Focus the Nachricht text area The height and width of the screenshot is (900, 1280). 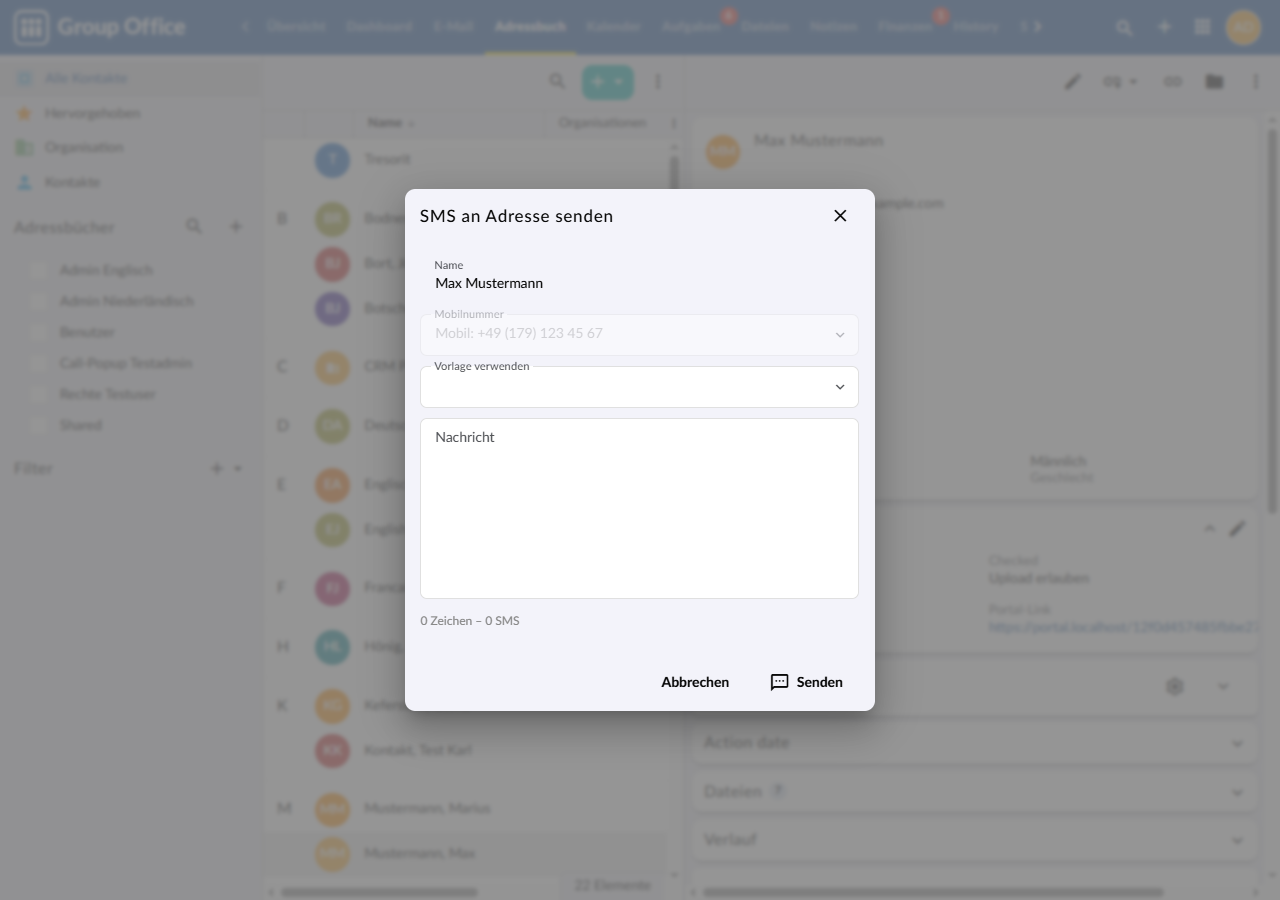click(x=639, y=508)
